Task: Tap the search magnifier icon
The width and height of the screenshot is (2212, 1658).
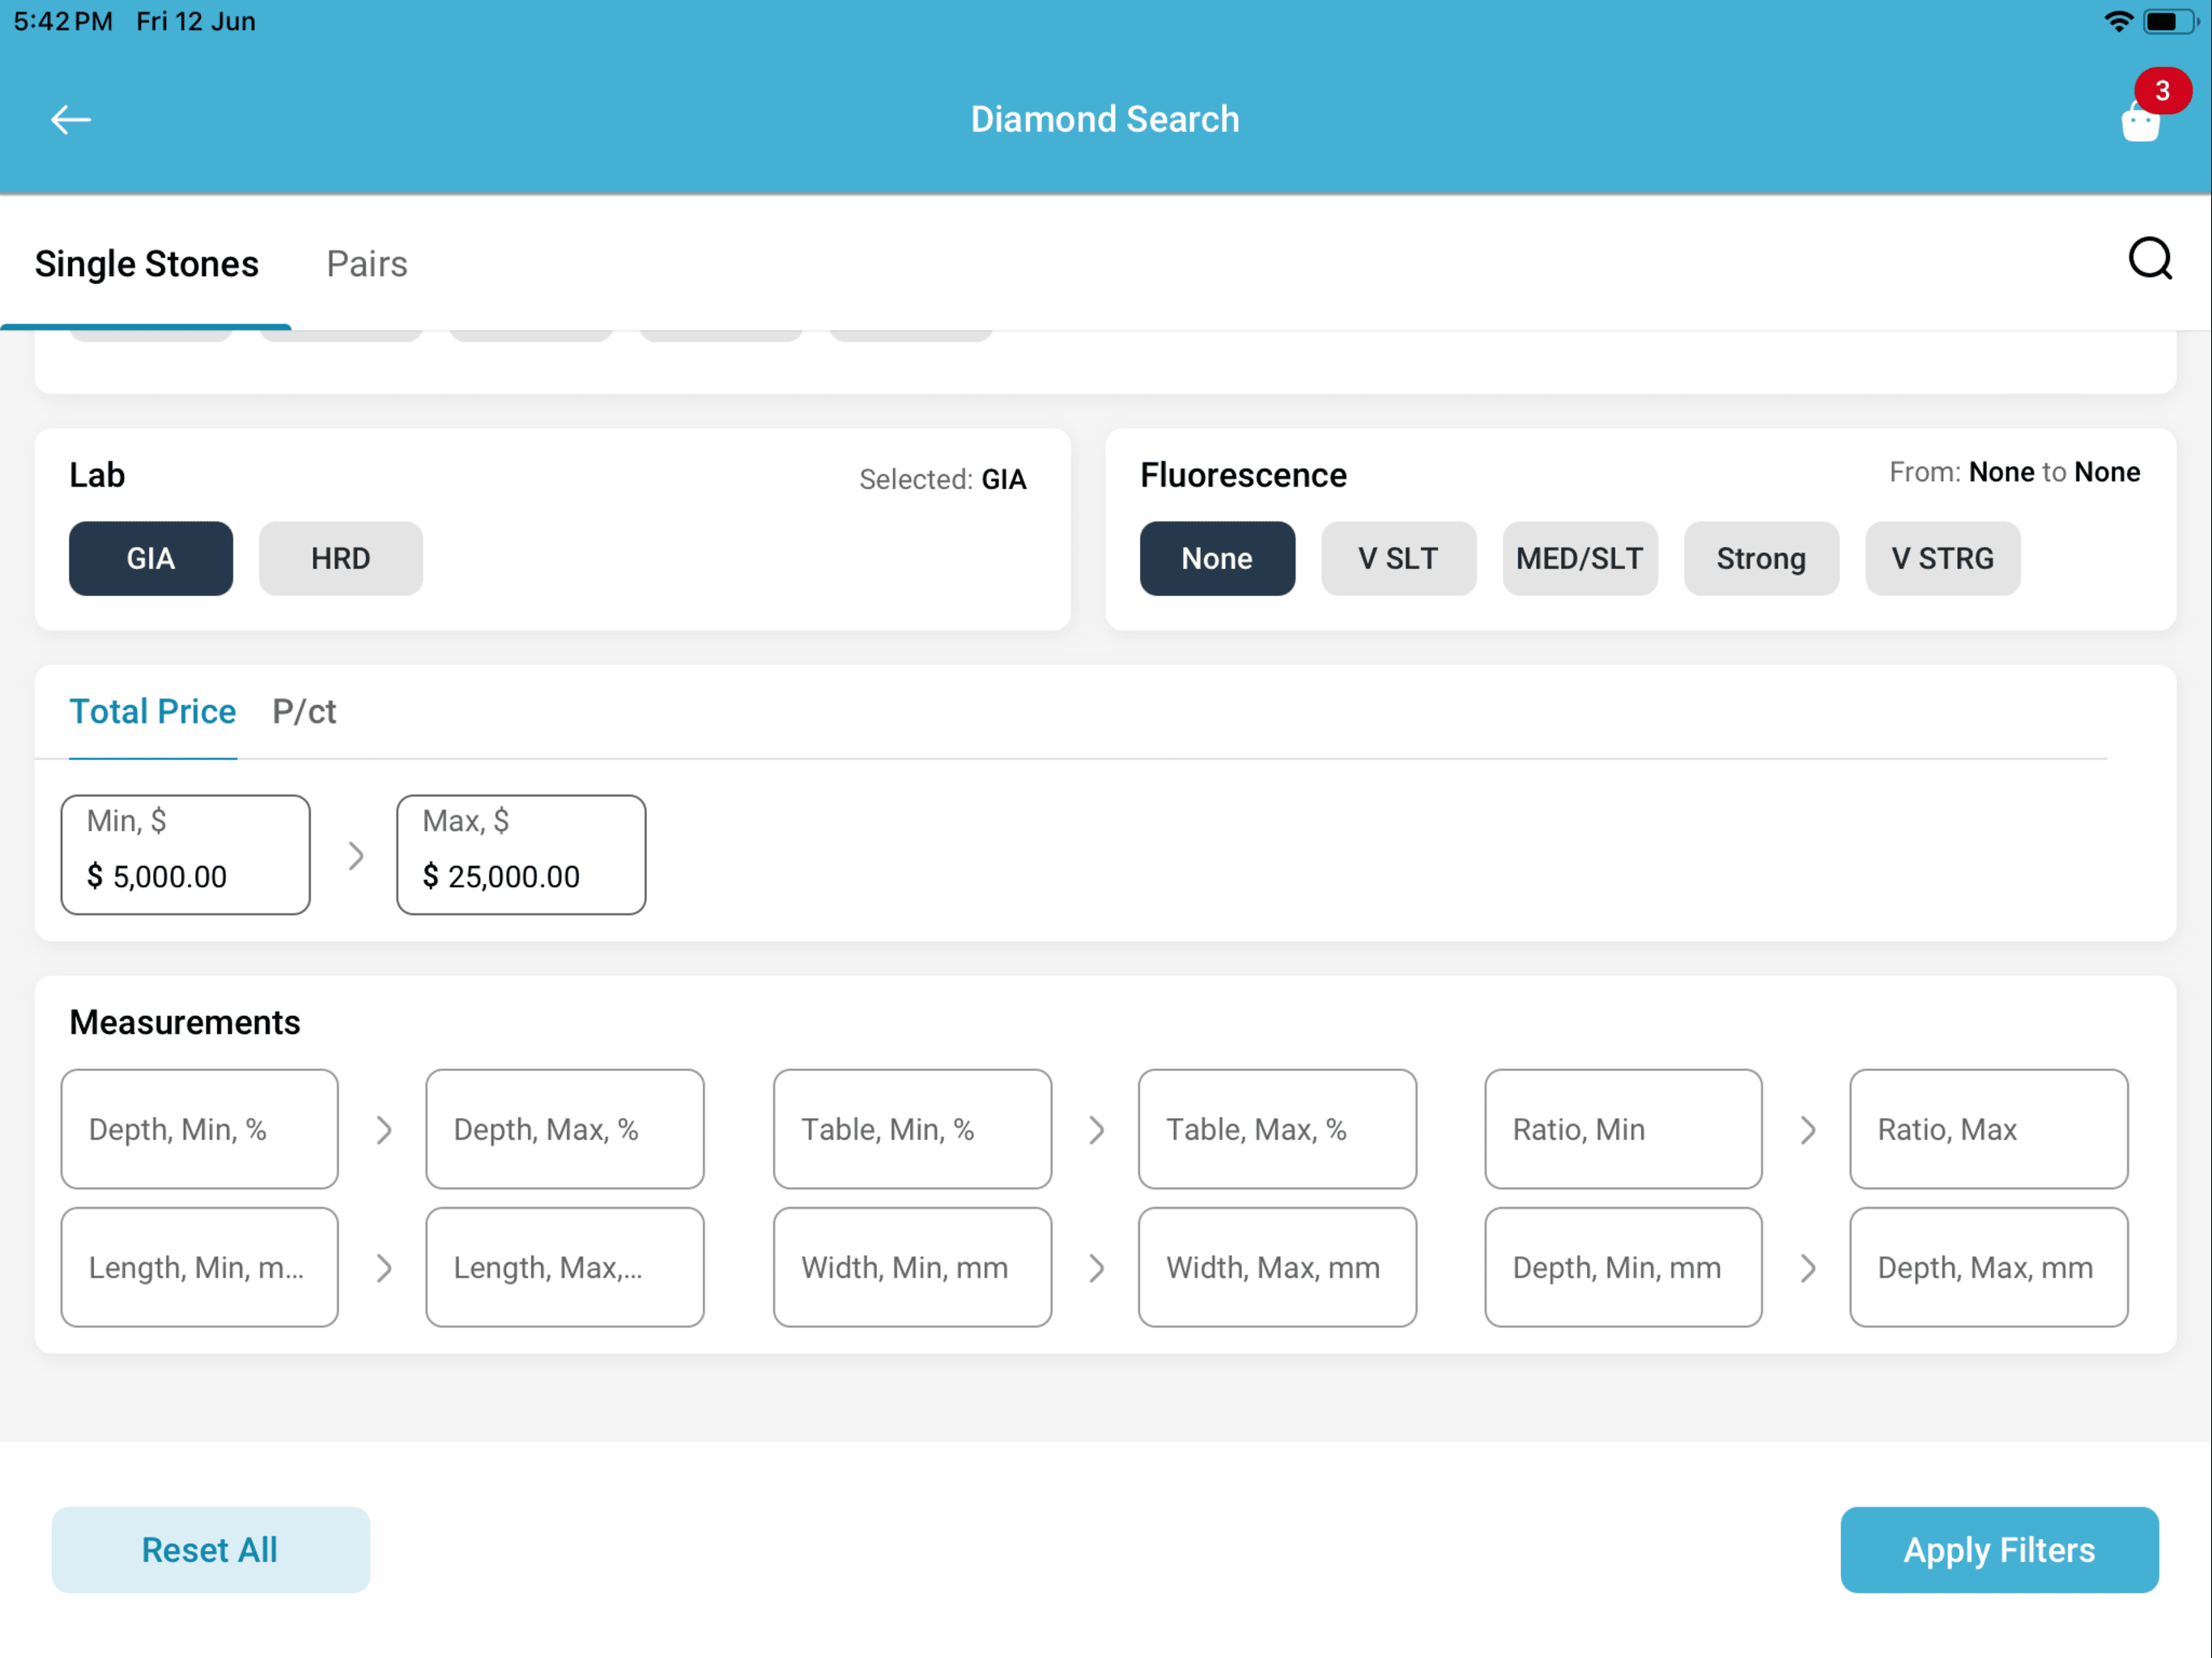Action: 2150,259
